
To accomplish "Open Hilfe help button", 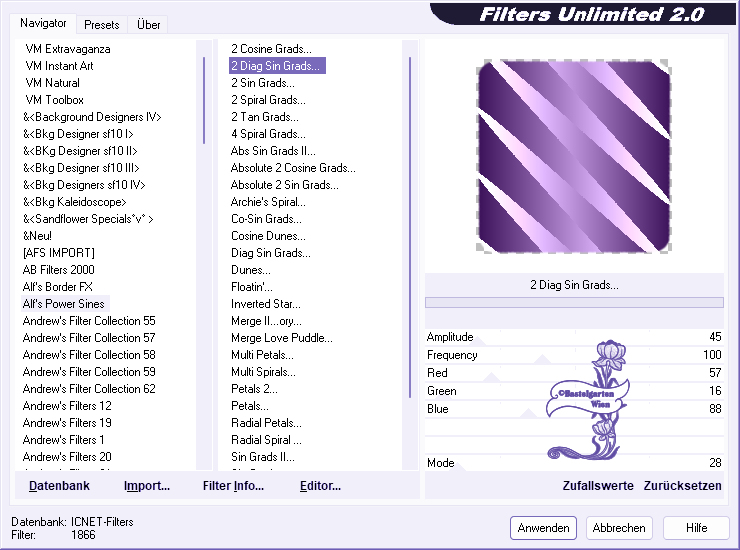I will coord(696,528).
